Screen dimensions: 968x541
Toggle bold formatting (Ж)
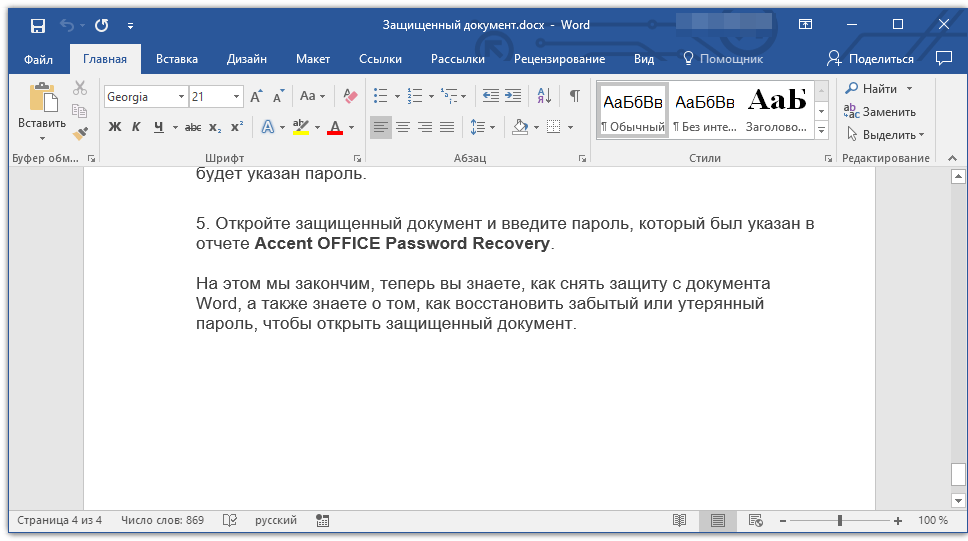point(114,127)
